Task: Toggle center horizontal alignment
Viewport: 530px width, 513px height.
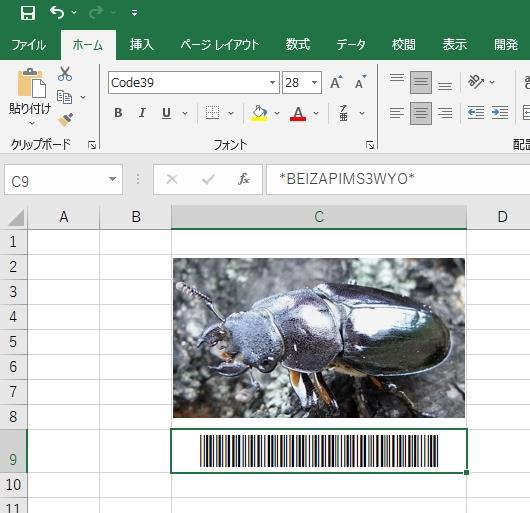Action: click(421, 113)
